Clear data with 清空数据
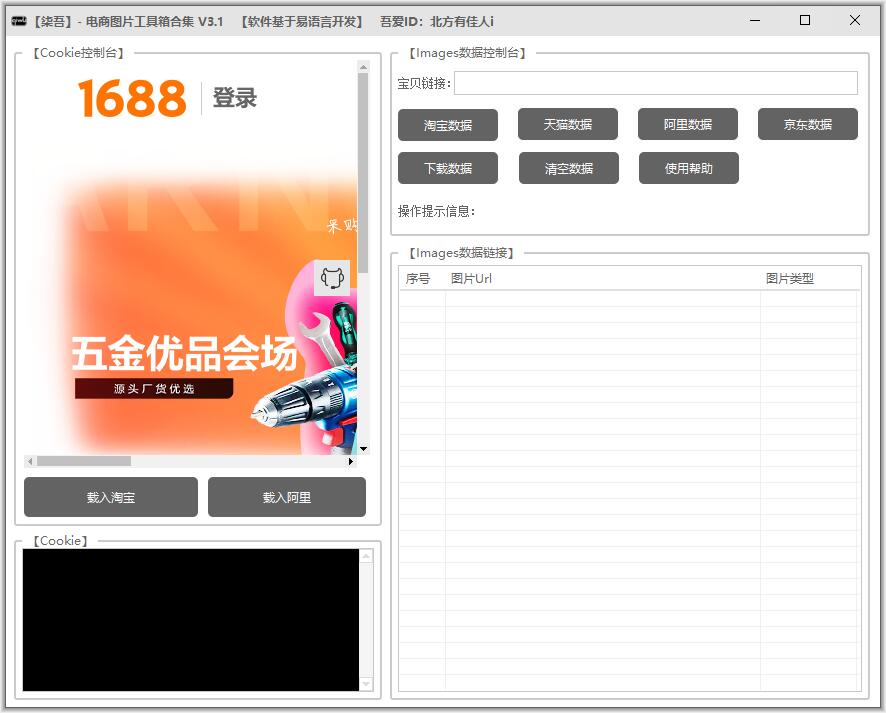 [x=568, y=168]
